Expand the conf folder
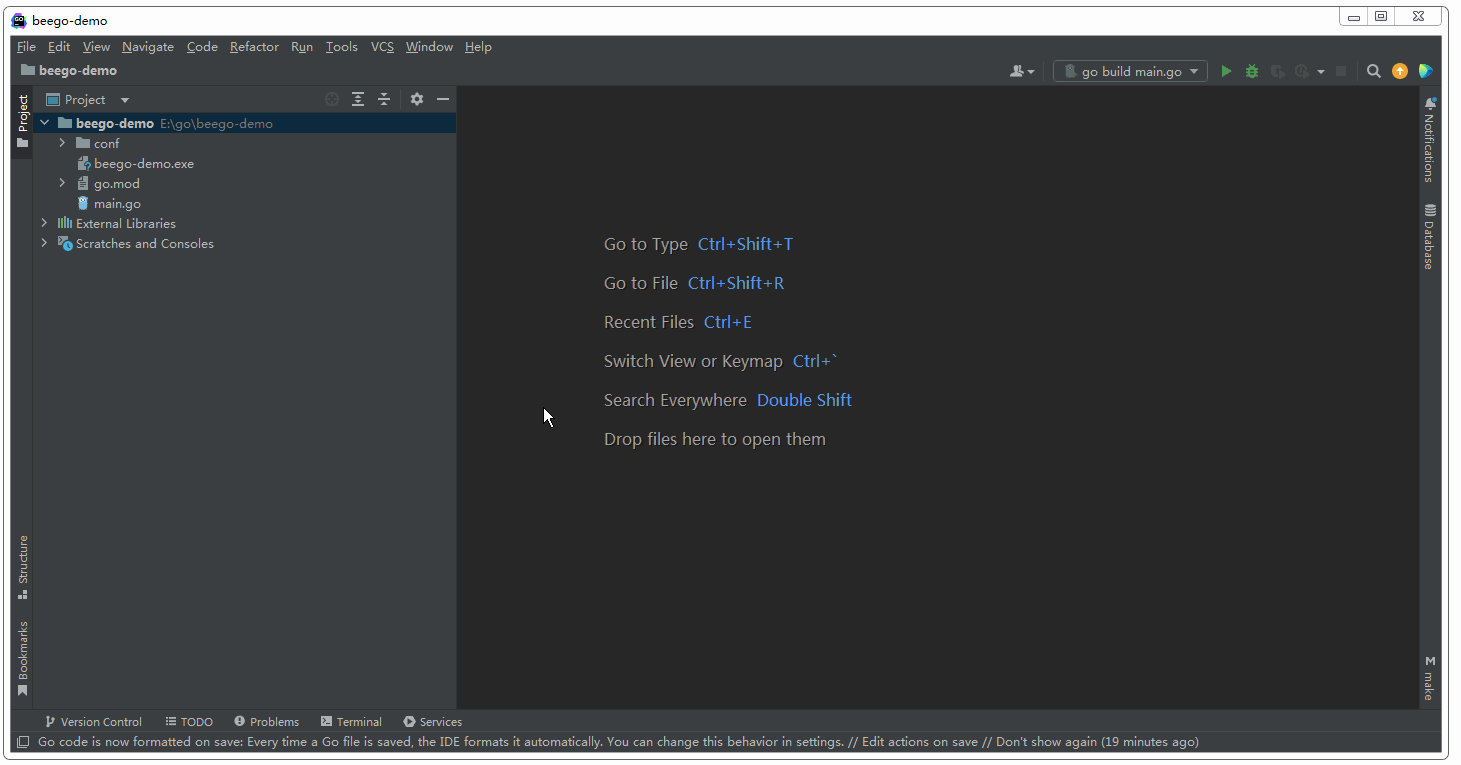The height and width of the screenshot is (765, 1461). [62, 143]
